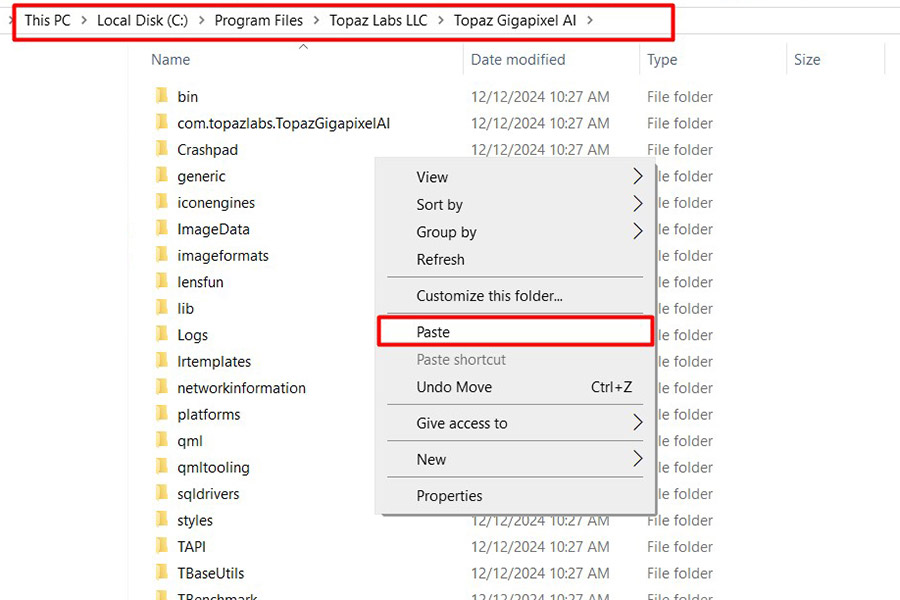The image size is (900, 600).
Task: Click the Crashpad folder icon
Action: (x=162, y=148)
